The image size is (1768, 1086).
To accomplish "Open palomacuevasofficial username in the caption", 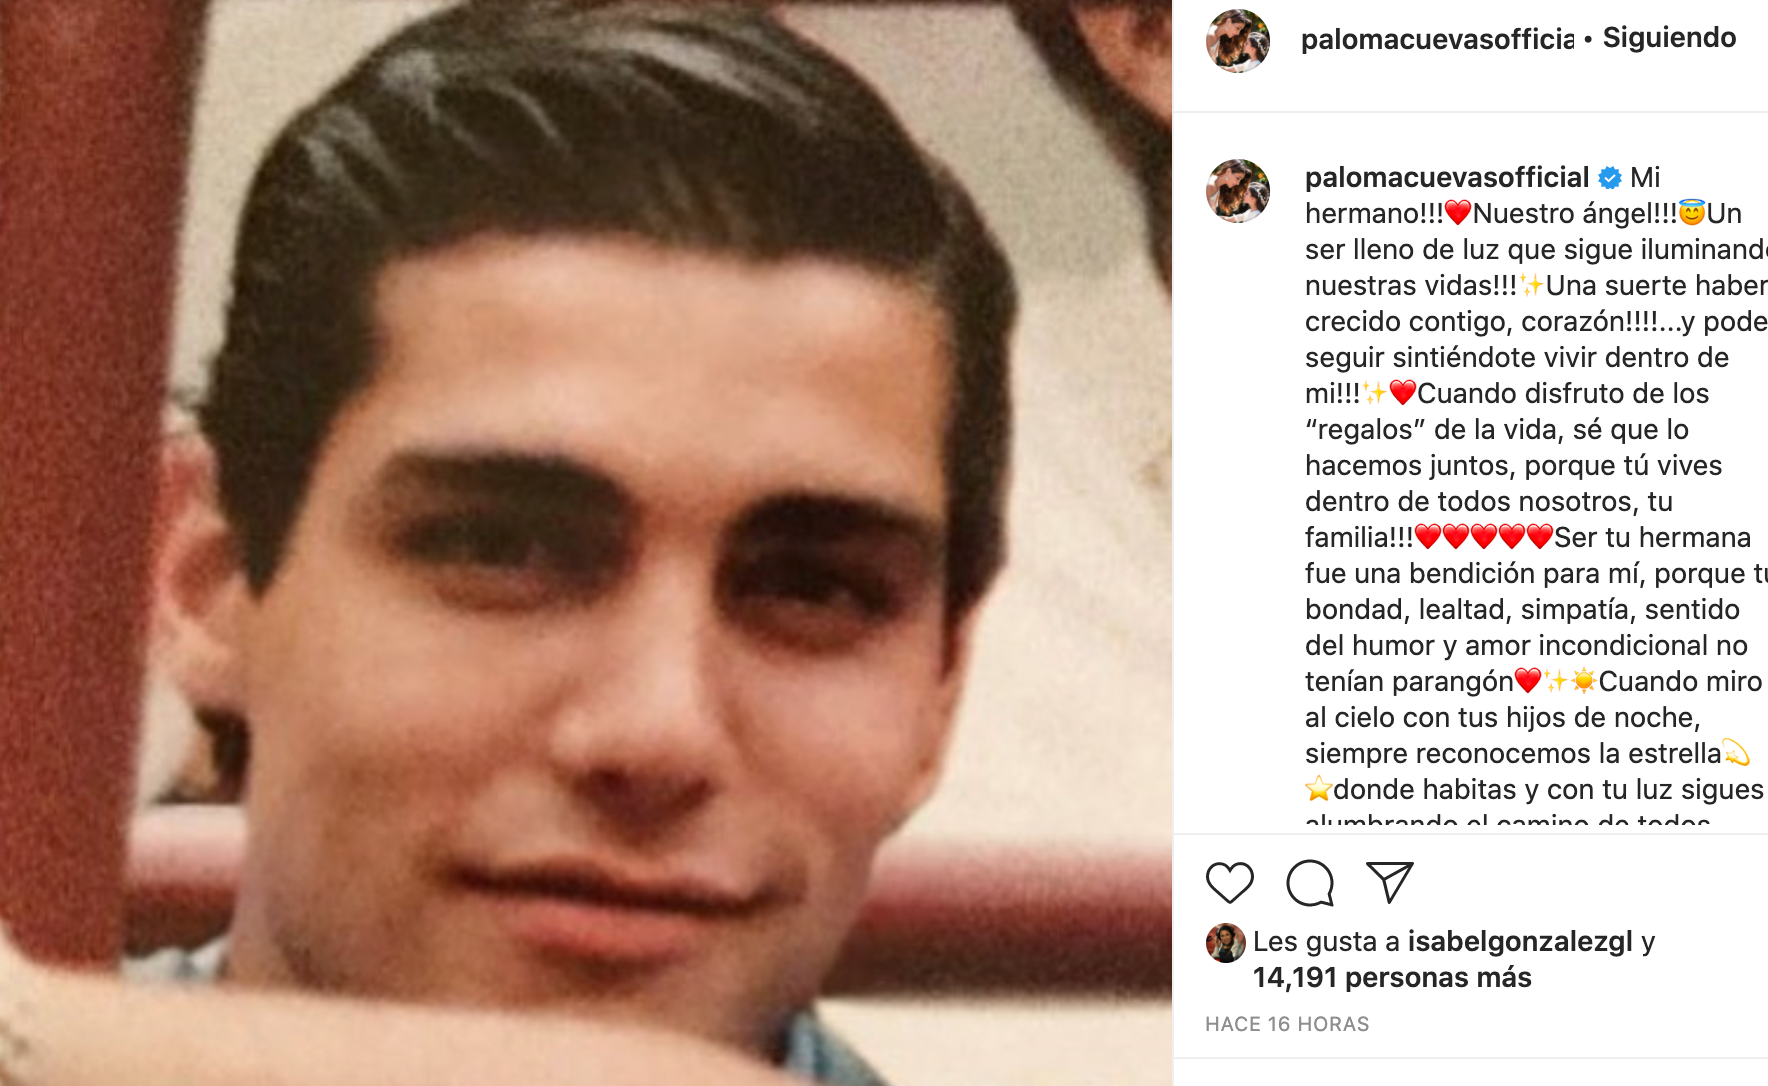I will click(1447, 178).
